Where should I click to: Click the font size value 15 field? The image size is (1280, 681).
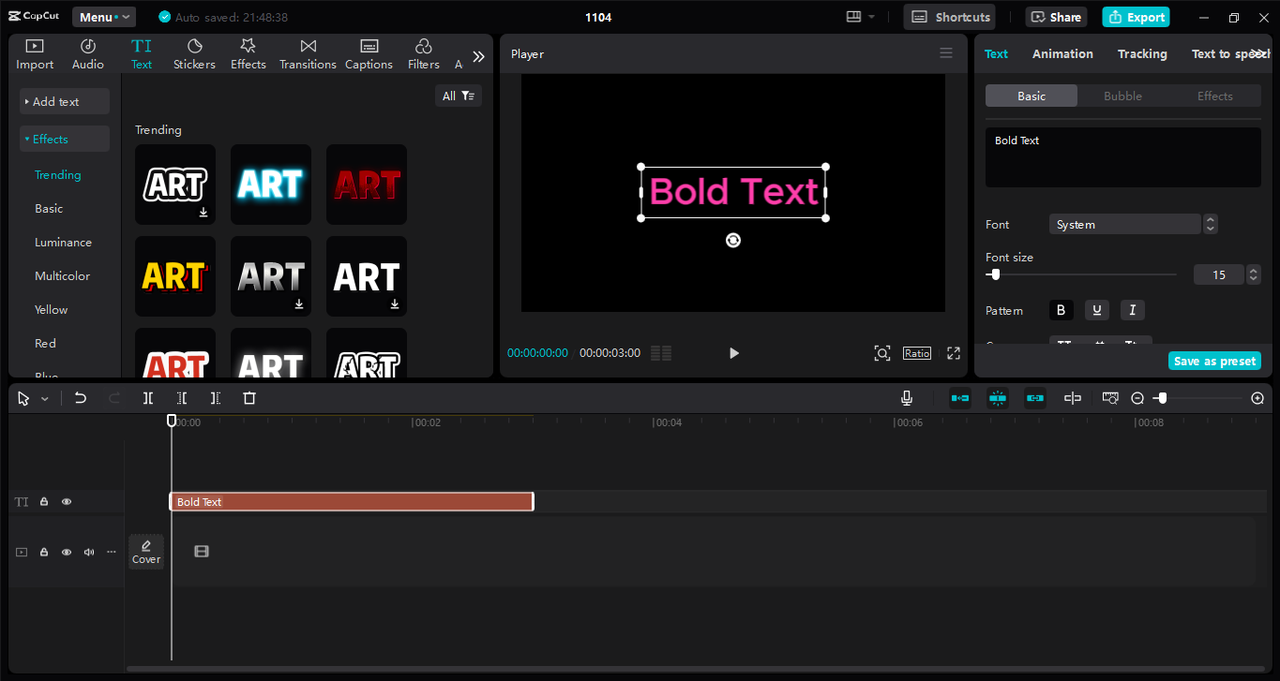(1218, 275)
